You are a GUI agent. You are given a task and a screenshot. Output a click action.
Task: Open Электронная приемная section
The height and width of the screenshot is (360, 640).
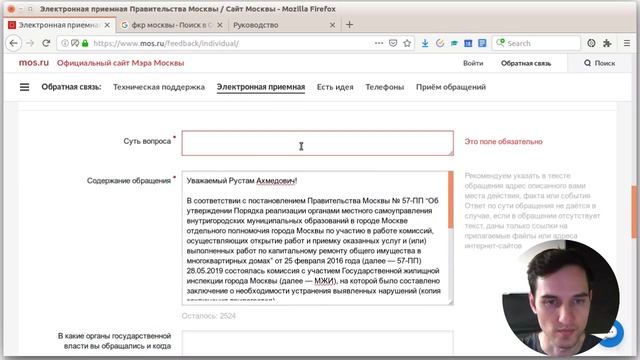[x=261, y=87]
